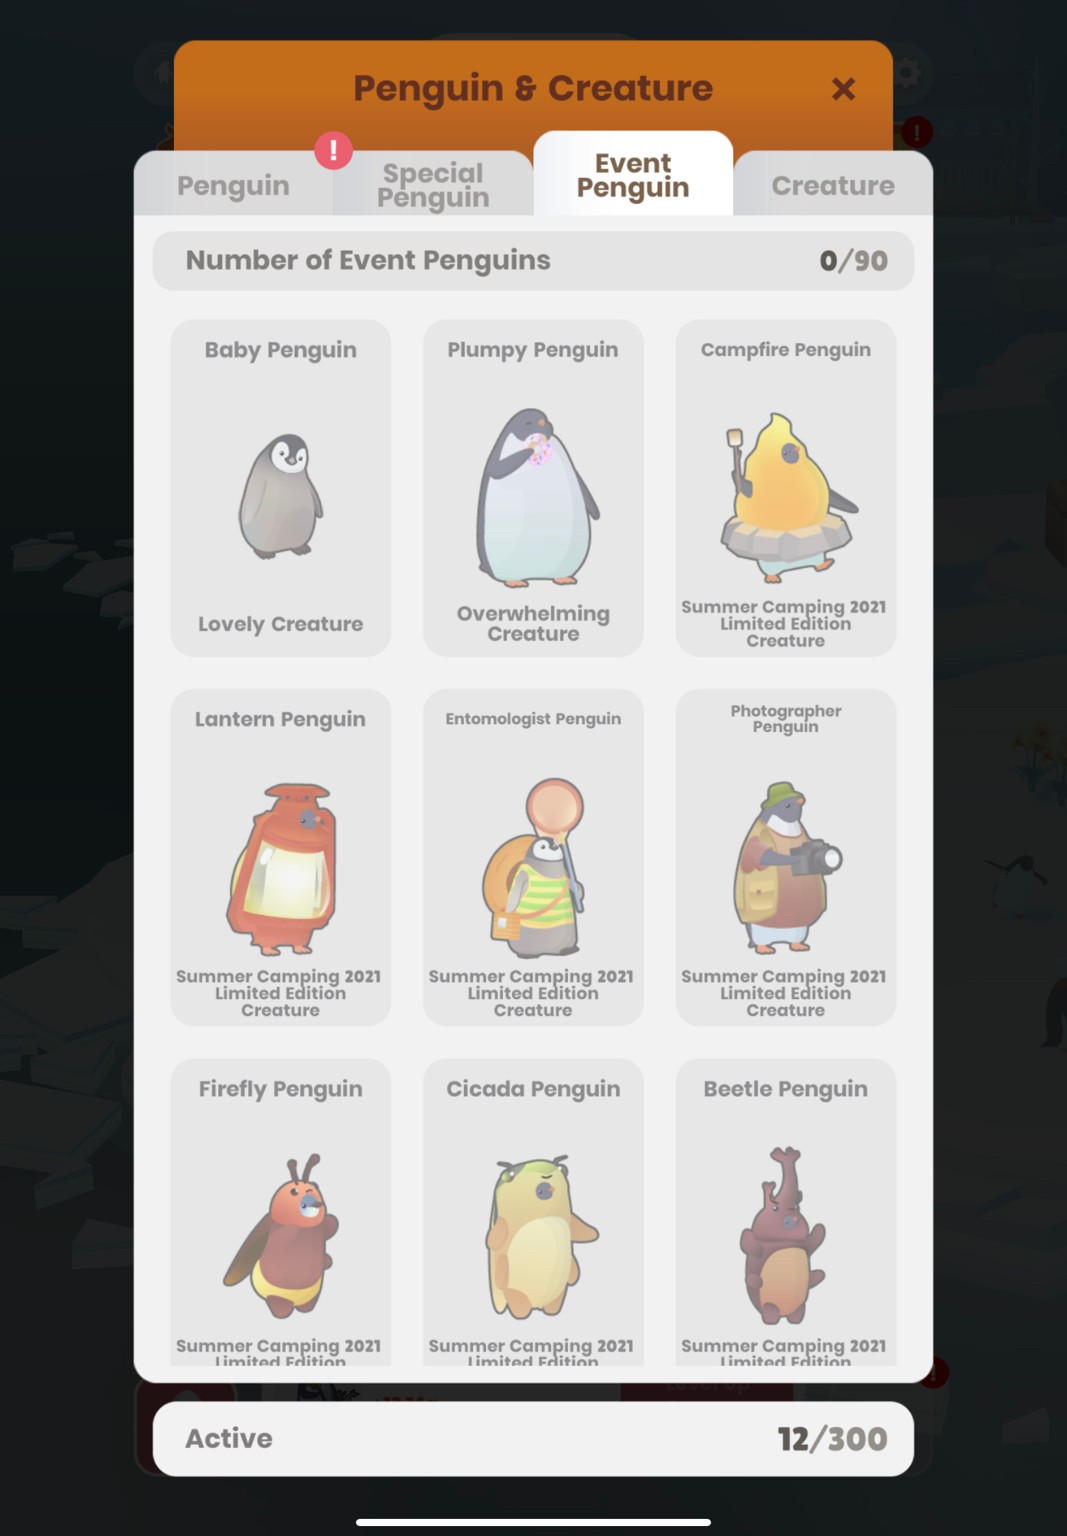The width and height of the screenshot is (1067, 1536).
Task: Switch to the Special Penguin tab
Action: (x=433, y=185)
